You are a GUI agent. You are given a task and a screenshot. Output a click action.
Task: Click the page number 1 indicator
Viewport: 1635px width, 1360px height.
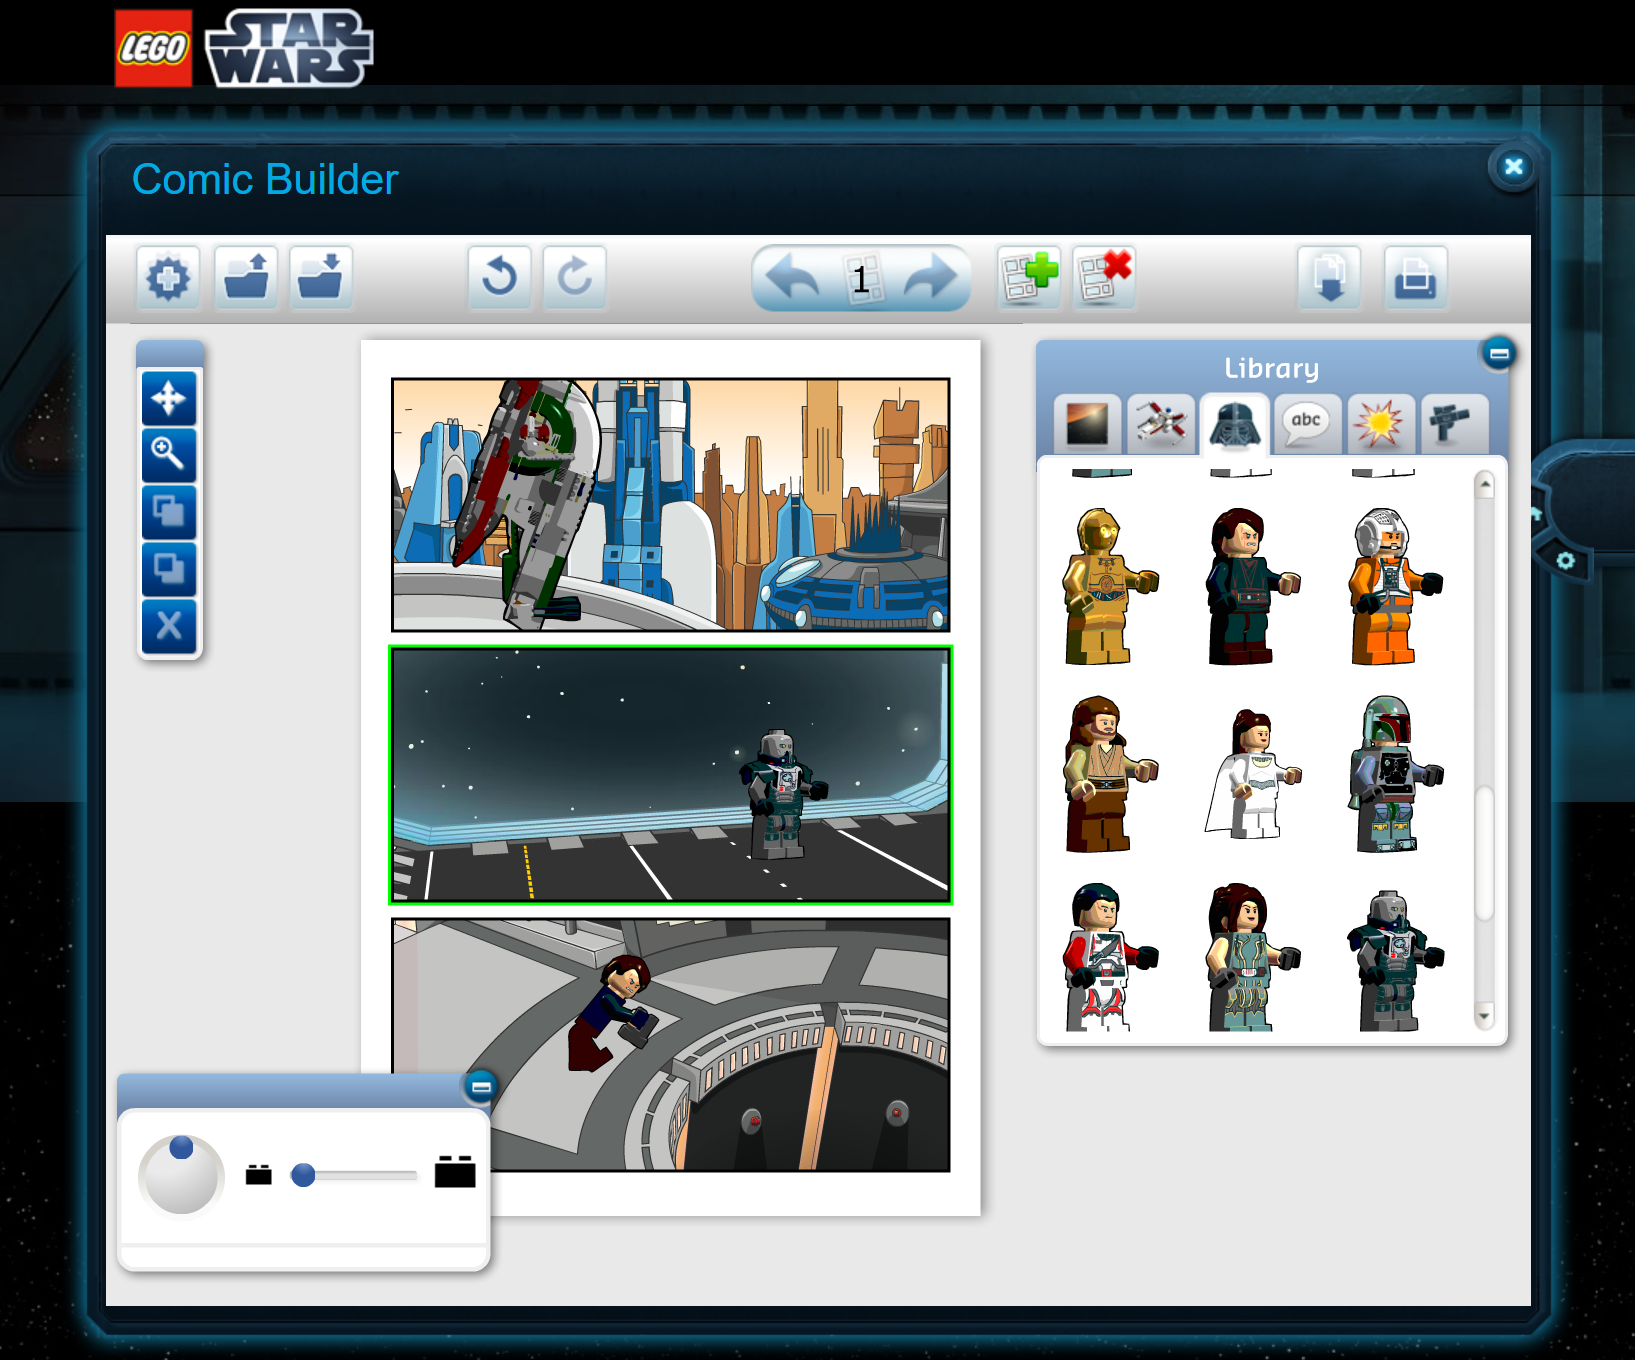(x=862, y=278)
